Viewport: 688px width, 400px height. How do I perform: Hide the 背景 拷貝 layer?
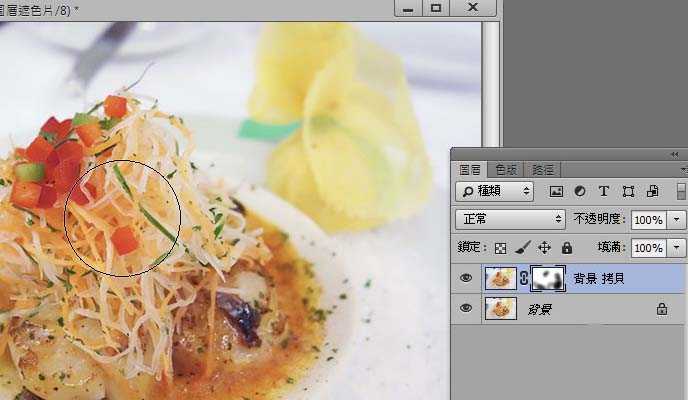coord(465,279)
